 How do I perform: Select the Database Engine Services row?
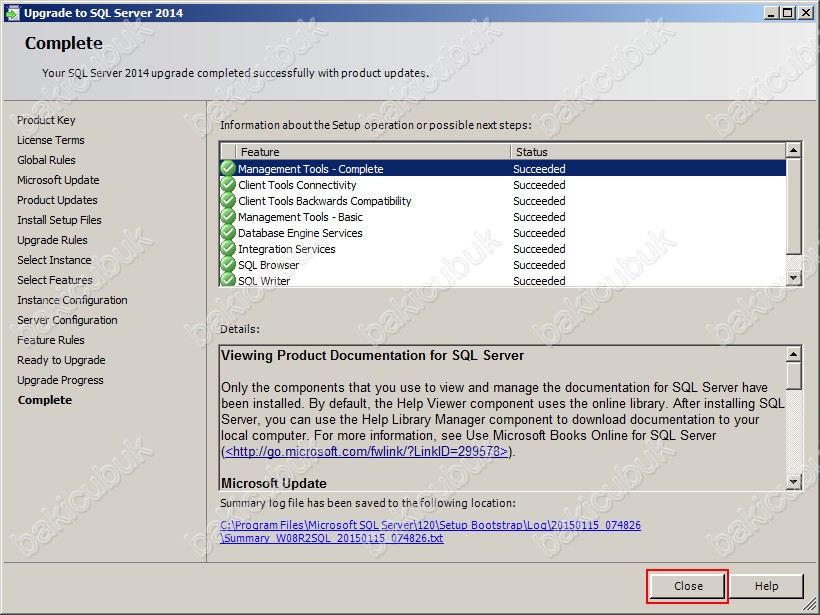coord(503,233)
